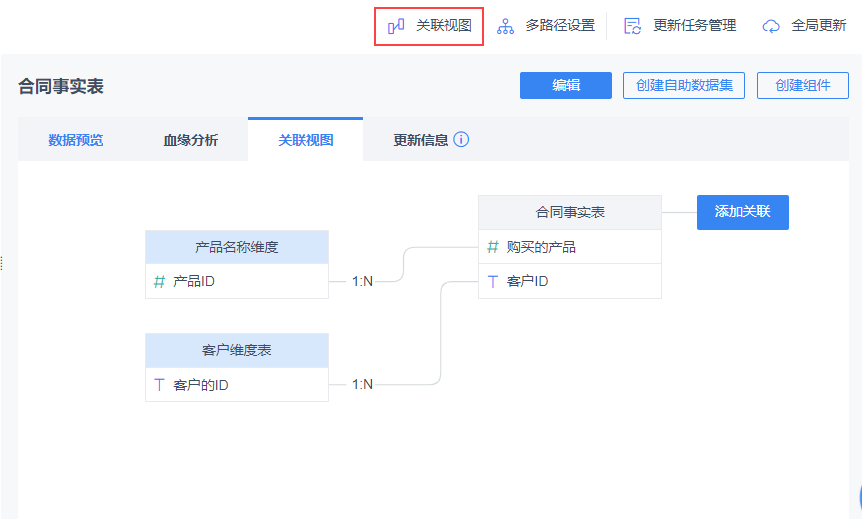
Task: Click the T icon beside 客户的ID
Action: [159, 385]
